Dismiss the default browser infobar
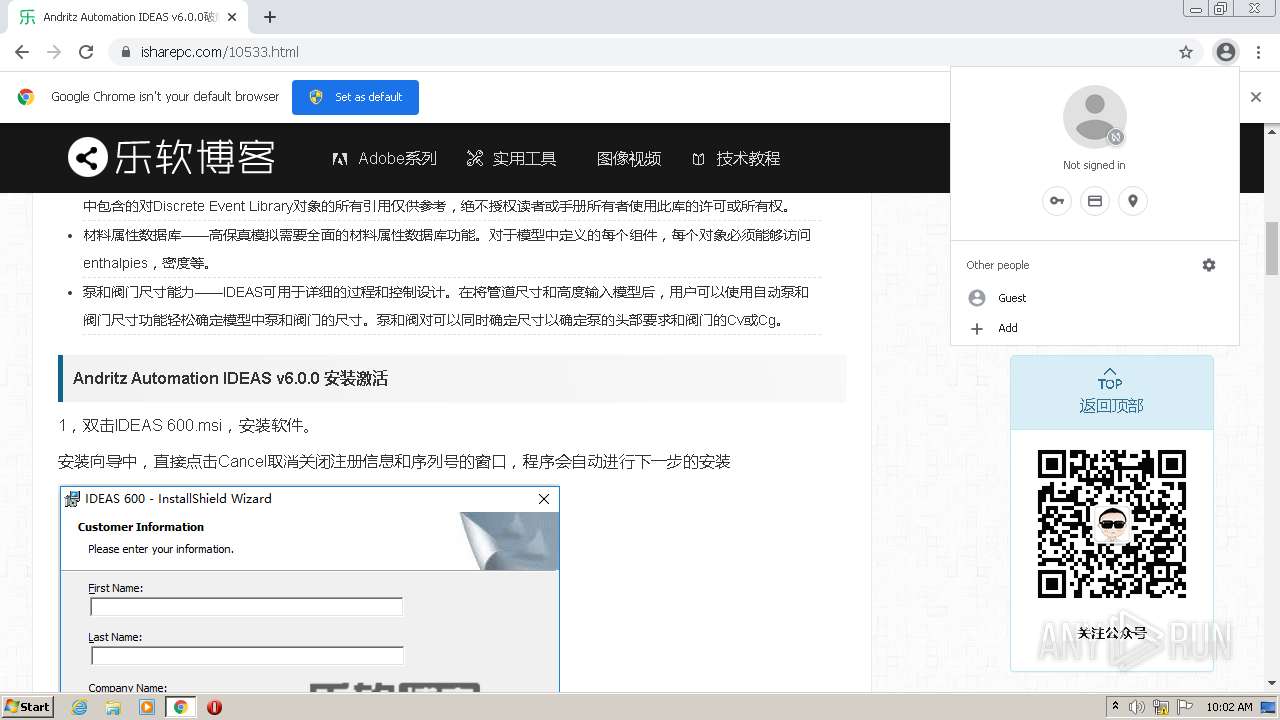Screen dimensions: 1280x720 click(x=1256, y=97)
